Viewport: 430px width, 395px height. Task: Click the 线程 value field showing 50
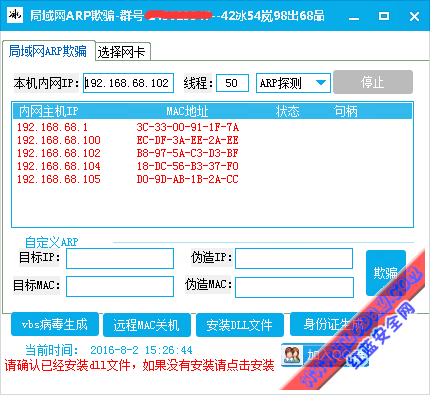(232, 83)
